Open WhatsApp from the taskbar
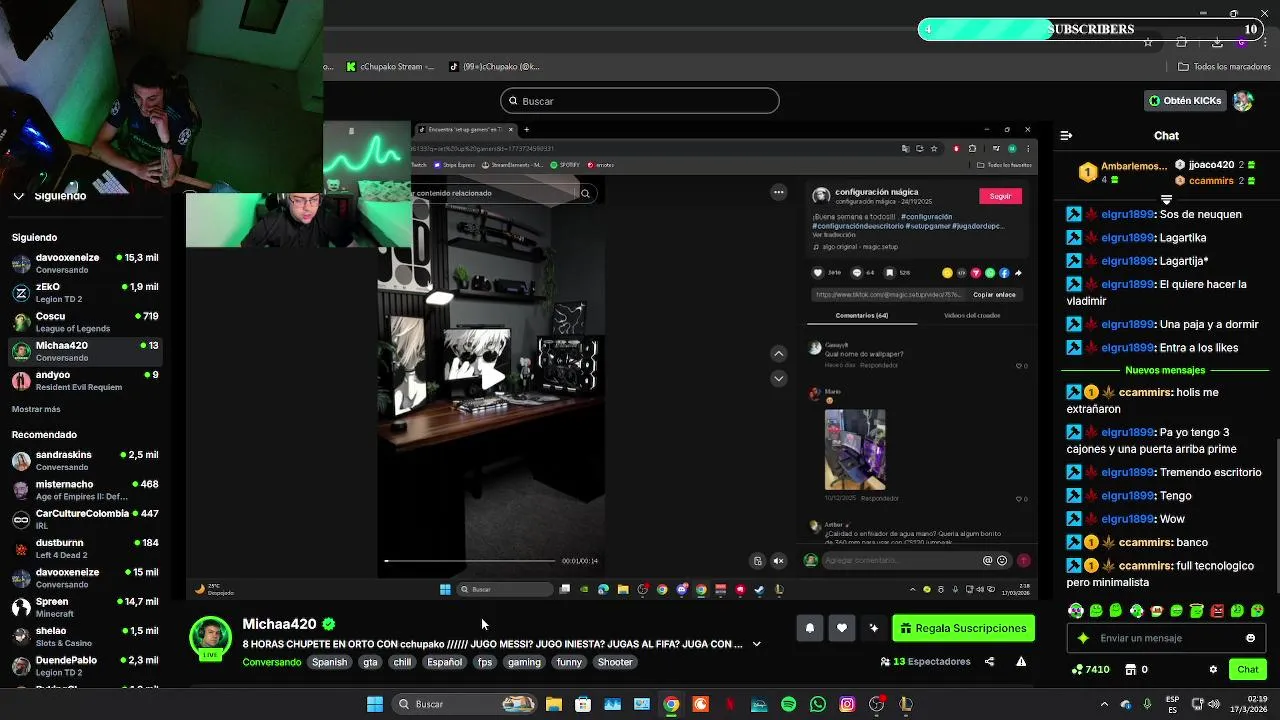 click(x=818, y=704)
